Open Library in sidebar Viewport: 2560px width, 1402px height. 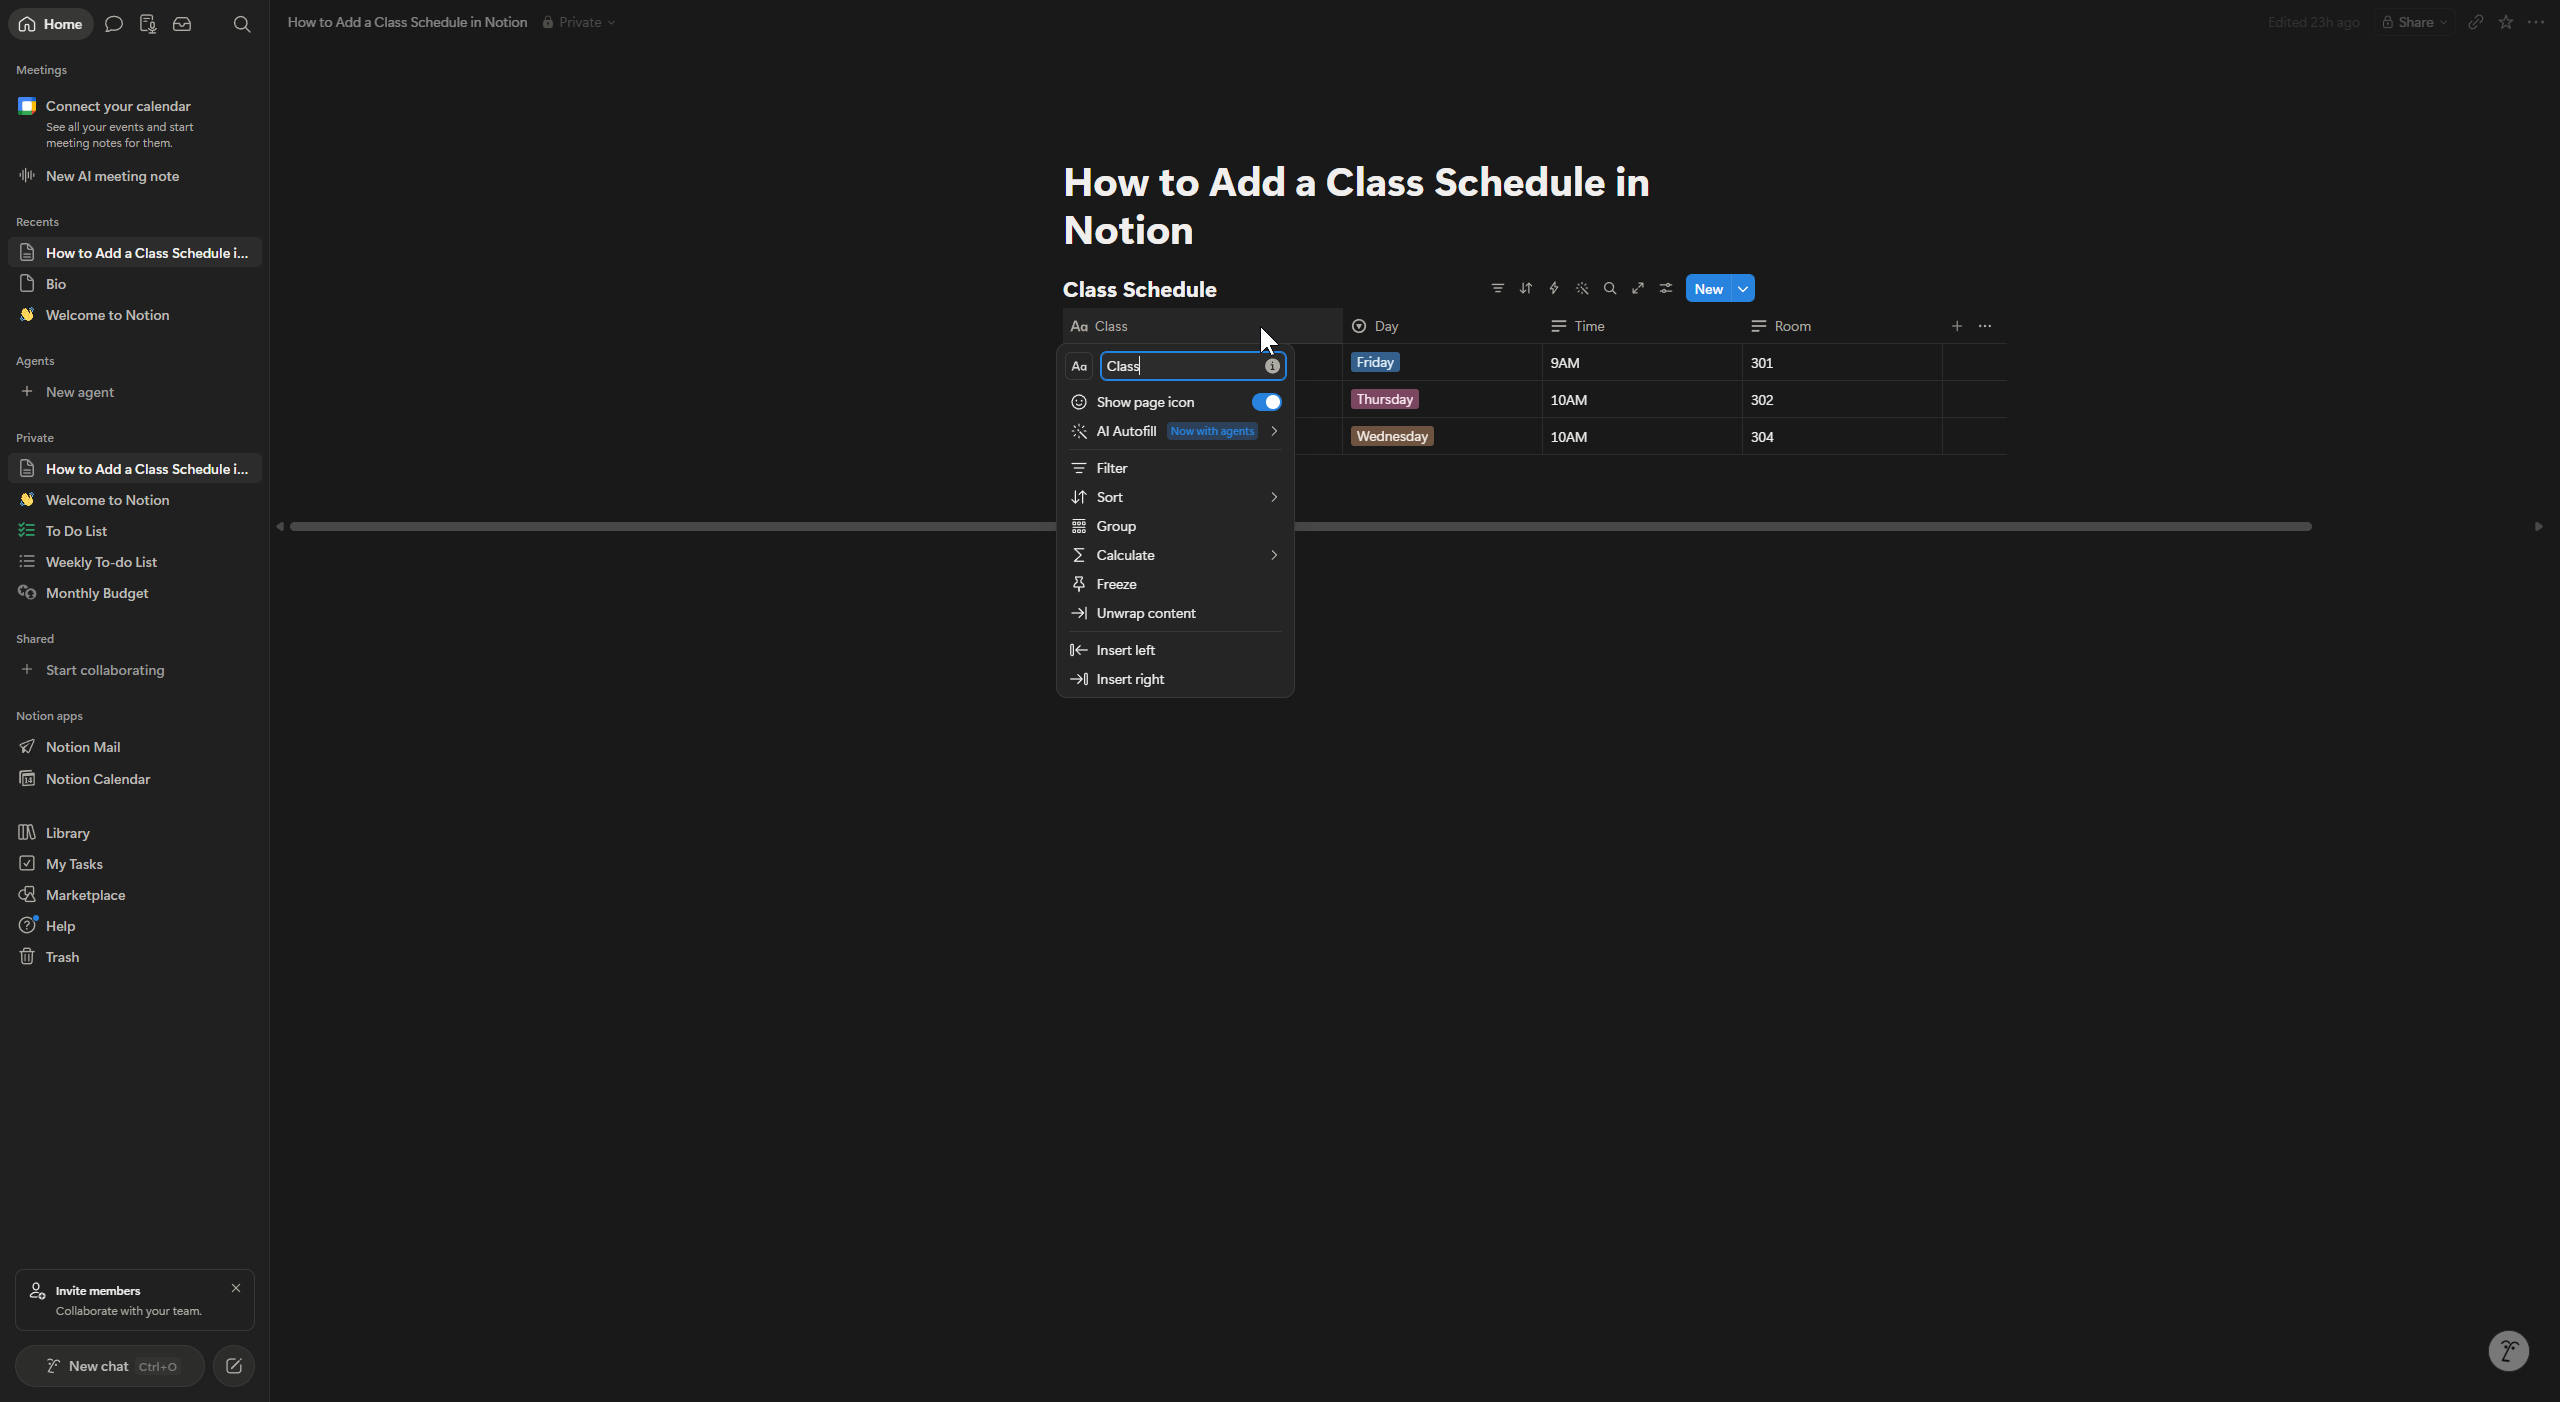(x=134, y=833)
